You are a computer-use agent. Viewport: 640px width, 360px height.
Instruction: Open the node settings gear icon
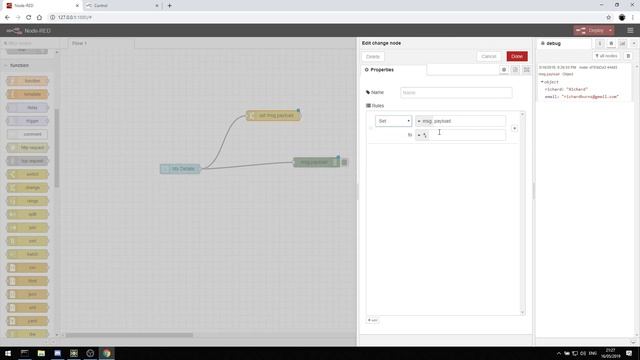(504, 70)
